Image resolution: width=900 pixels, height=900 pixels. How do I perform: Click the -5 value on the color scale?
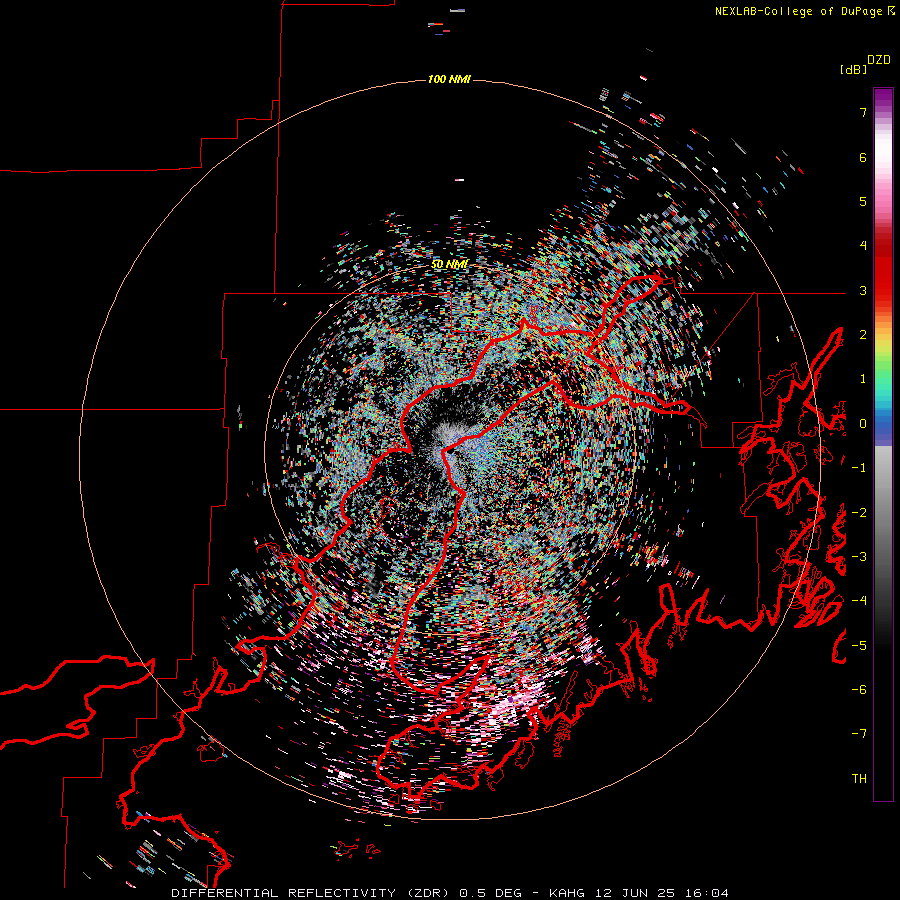point(859,645)
